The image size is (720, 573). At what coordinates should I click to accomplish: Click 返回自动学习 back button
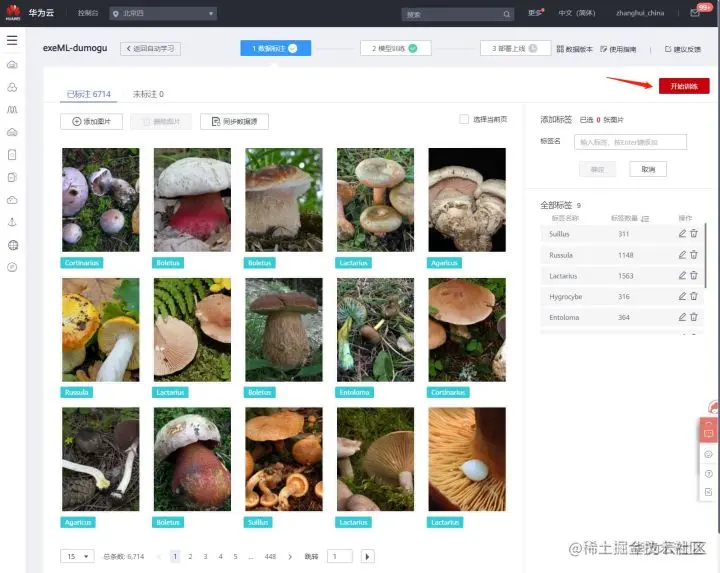click(x=150, y=49)
